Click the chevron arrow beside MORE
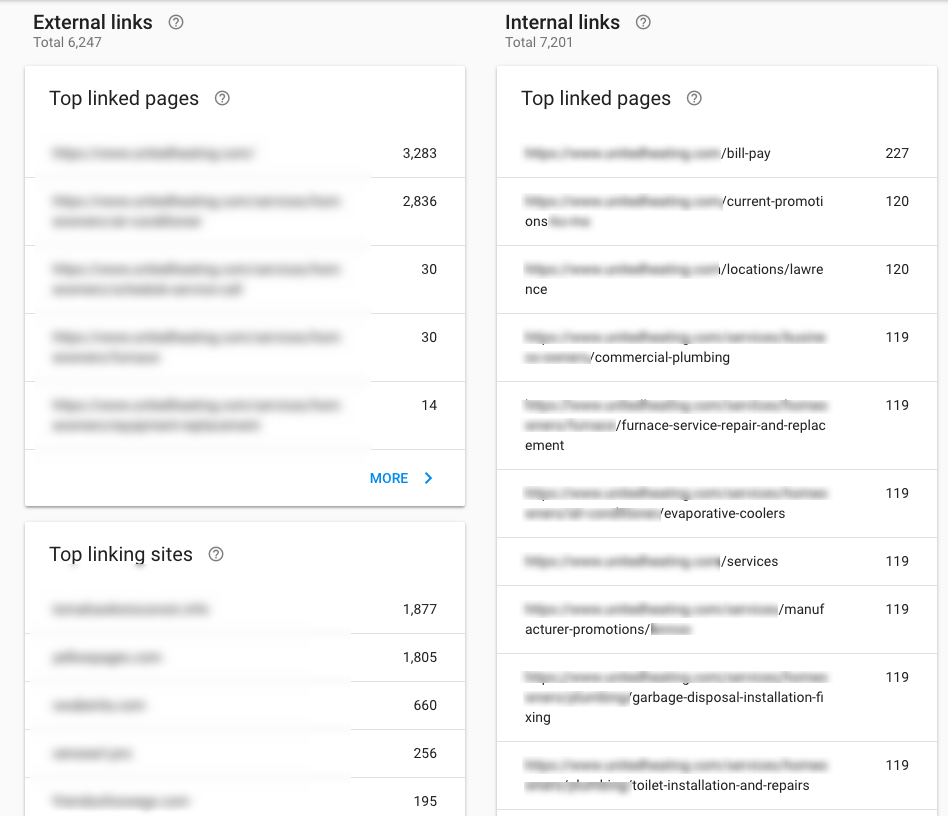This screenshot has width=948, height=816. point(428,478)
